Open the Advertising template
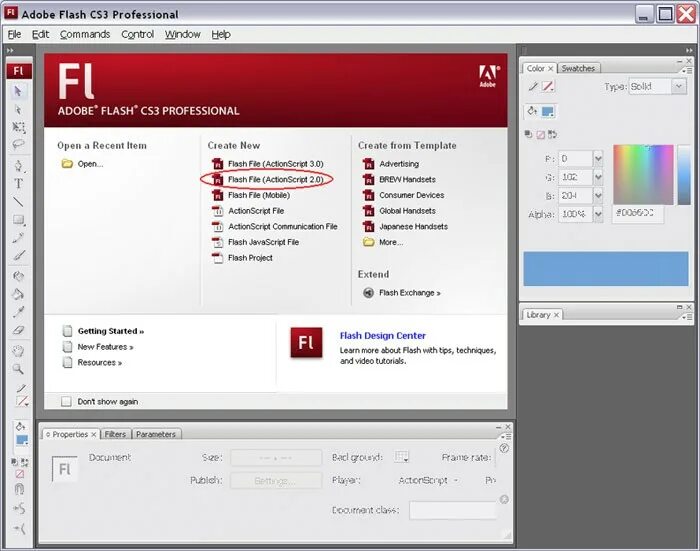Viewport: 700px width, 551px height. coord(391,164)
